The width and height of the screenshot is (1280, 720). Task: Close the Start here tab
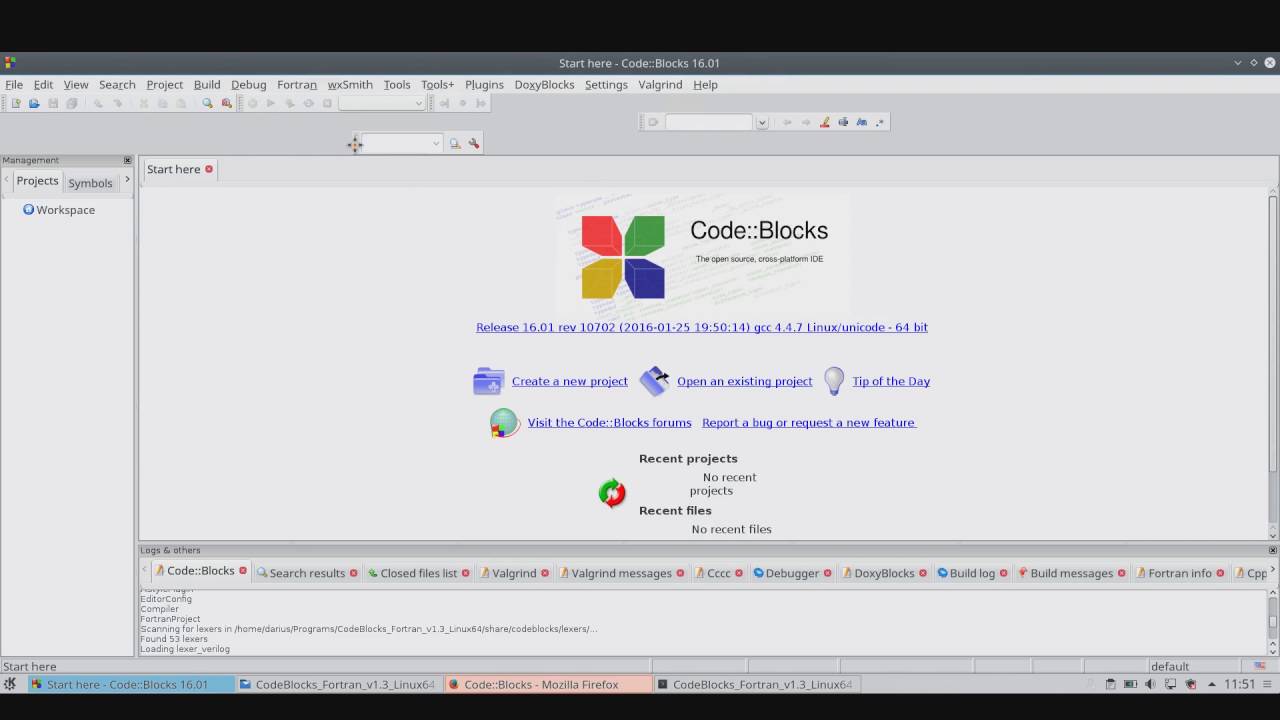pos(209,169)
